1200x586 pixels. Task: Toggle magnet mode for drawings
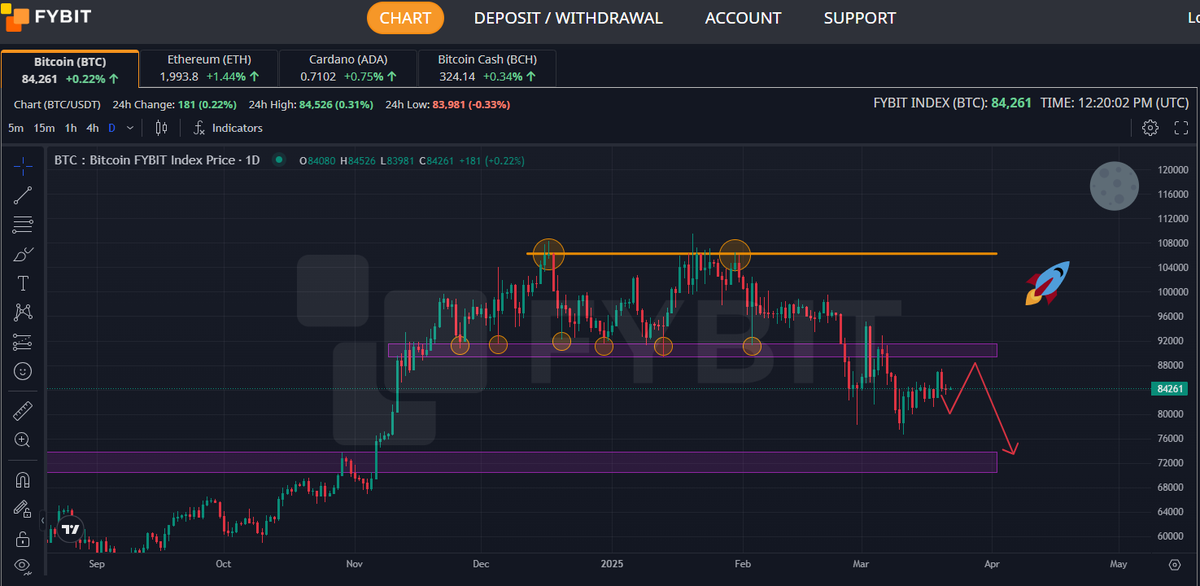[x=23, y=479]
